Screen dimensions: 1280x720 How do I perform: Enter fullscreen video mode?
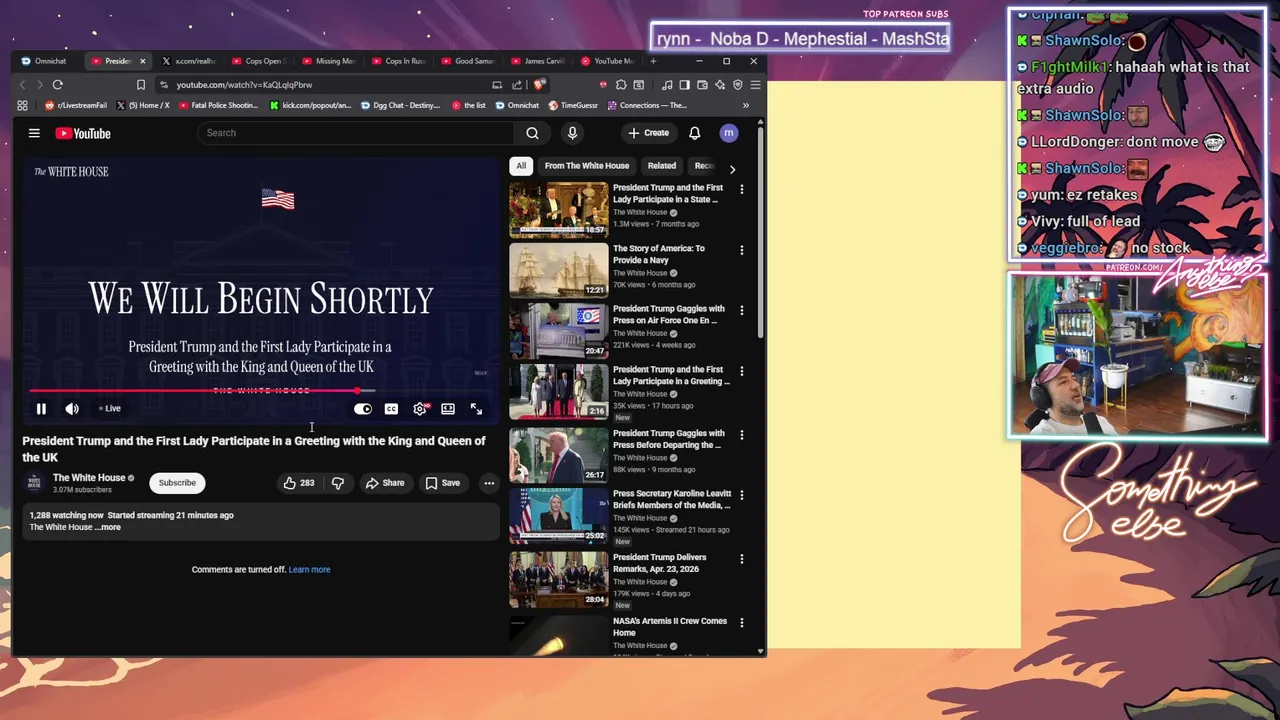476,409
